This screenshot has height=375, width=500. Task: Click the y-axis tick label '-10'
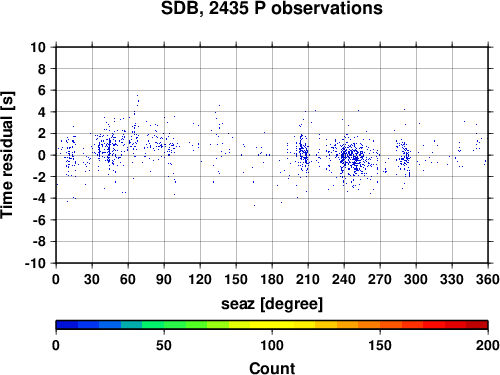(36, 263)
